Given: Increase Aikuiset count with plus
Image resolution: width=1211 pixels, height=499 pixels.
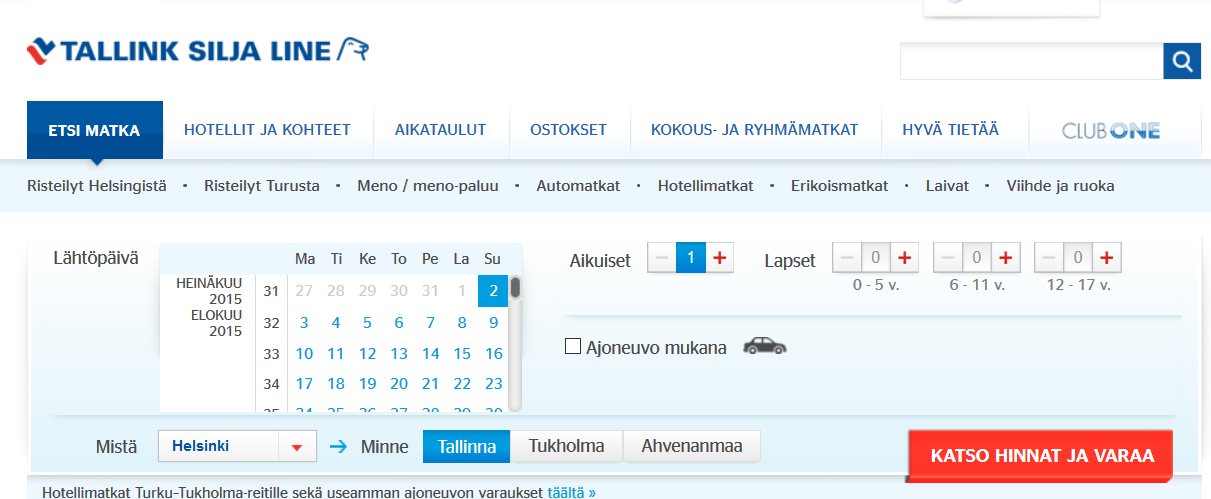Looking at the screenshot, I should (719, 259).
